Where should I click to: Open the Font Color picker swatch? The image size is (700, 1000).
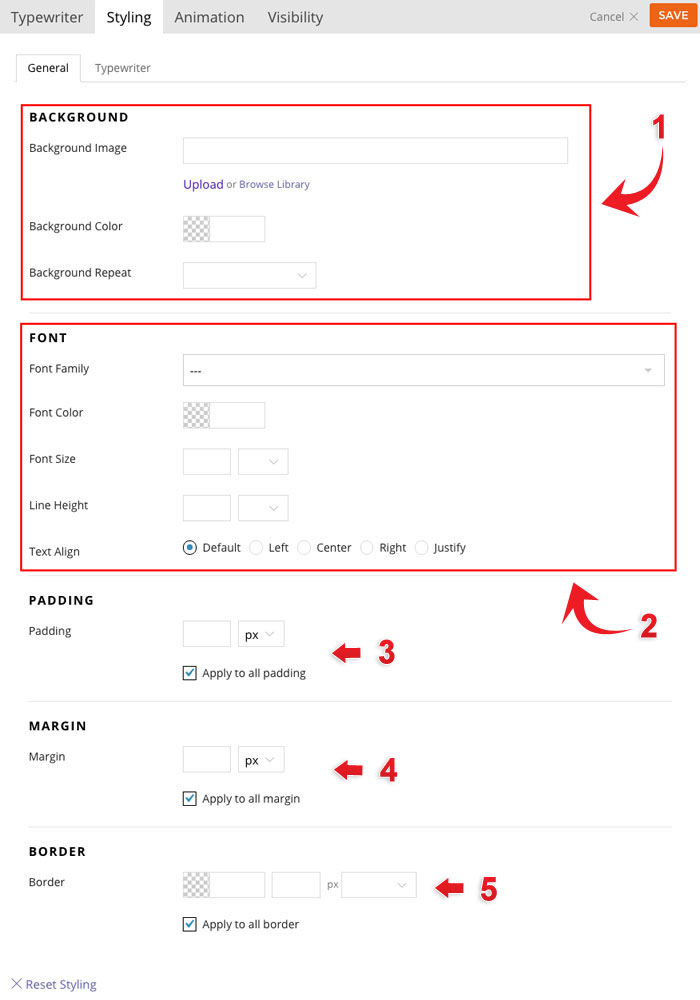(197, 415)
